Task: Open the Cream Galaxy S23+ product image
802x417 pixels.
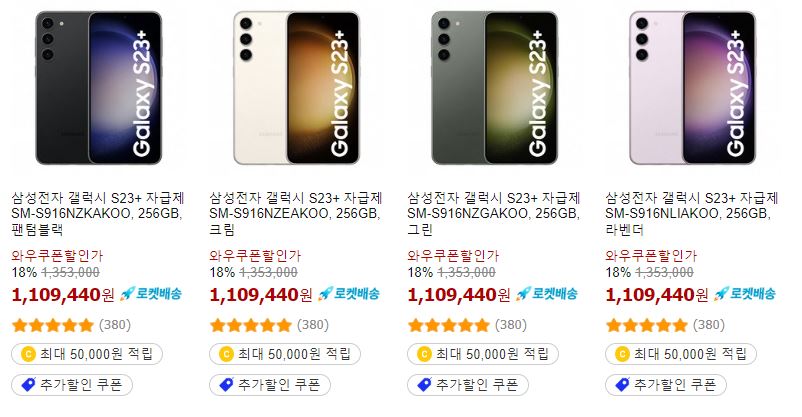Action: pyautogui.click(x=297, y=88)
